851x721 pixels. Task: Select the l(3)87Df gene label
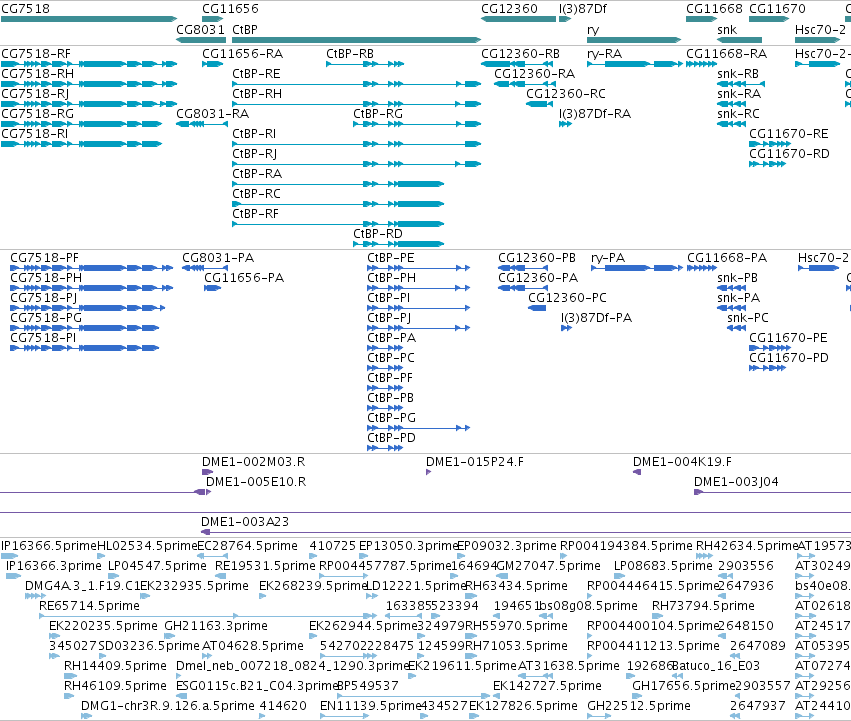(x=582, y=9)
